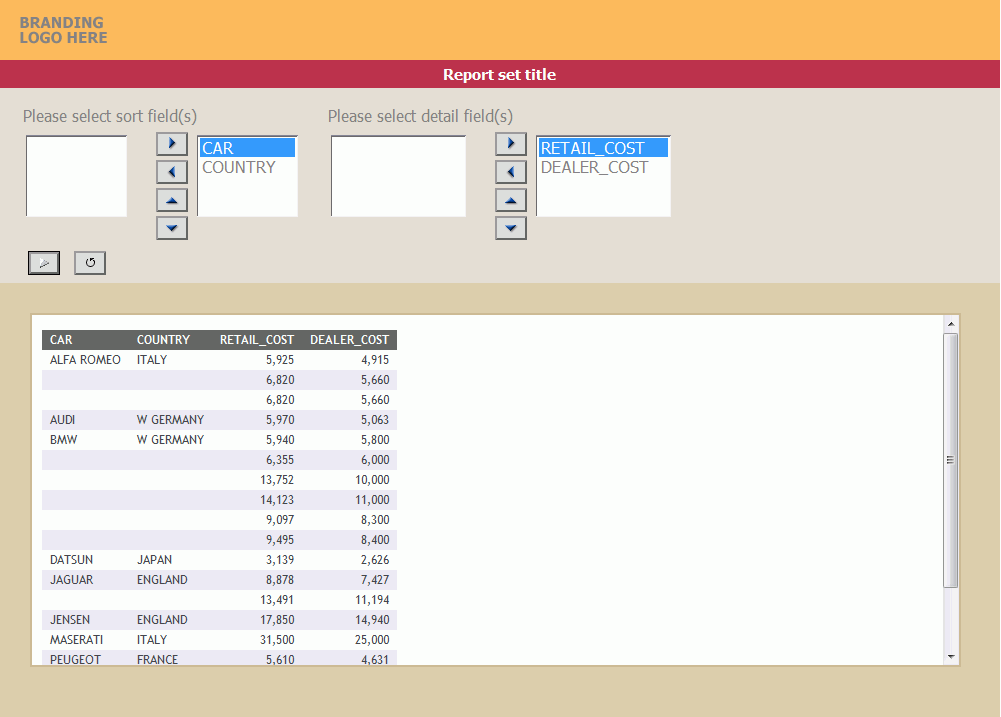Click the detail fields move-right arrow button
The image size is (1001, 717).
click(x=511, y=144)
